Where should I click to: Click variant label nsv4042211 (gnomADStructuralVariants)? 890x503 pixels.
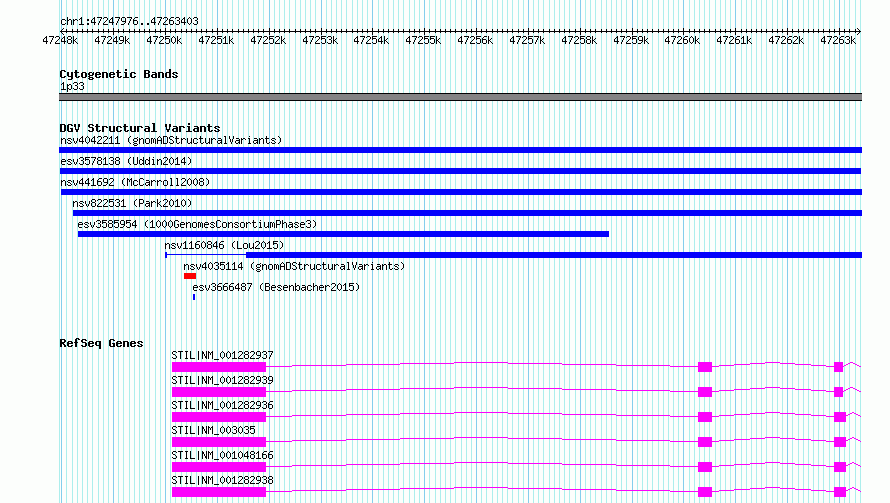(x=171, y=140)
